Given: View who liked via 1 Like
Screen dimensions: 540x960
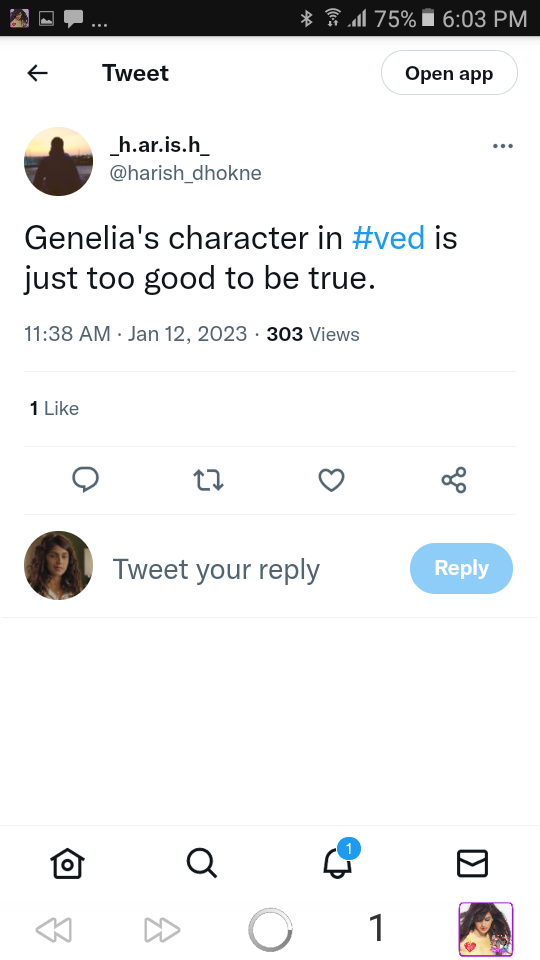Looking at the screenshot, I should (x=54, y=408).
